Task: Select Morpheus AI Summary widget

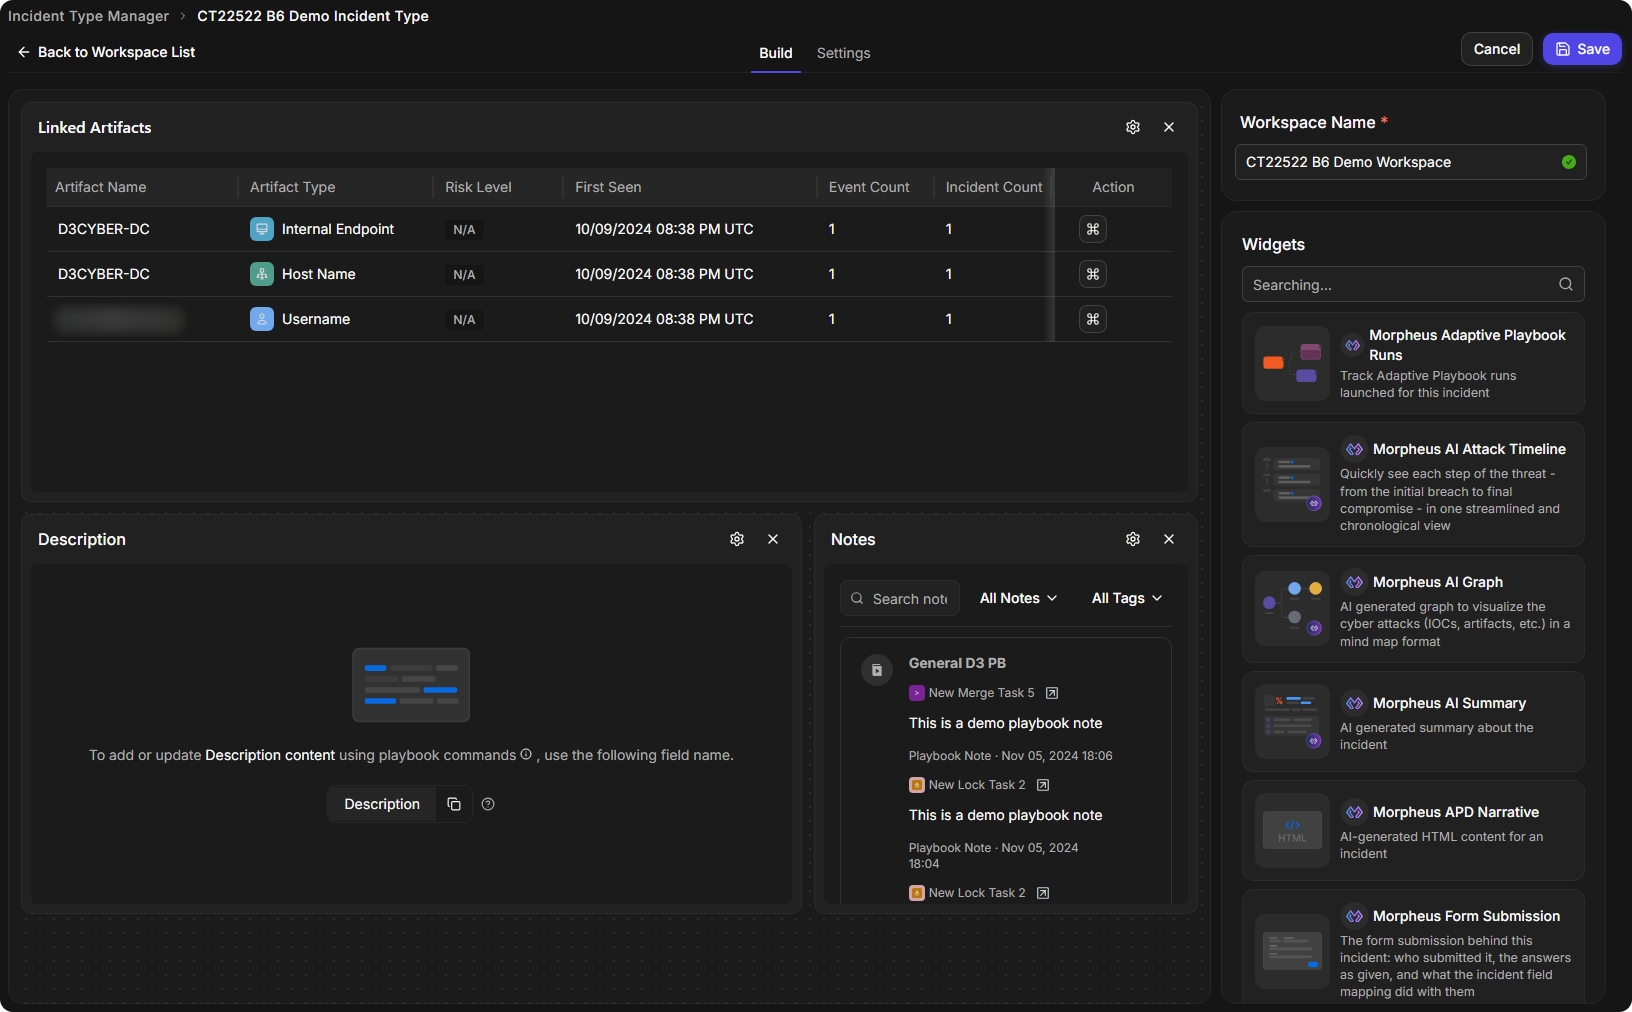Action: pos(1413,722)
